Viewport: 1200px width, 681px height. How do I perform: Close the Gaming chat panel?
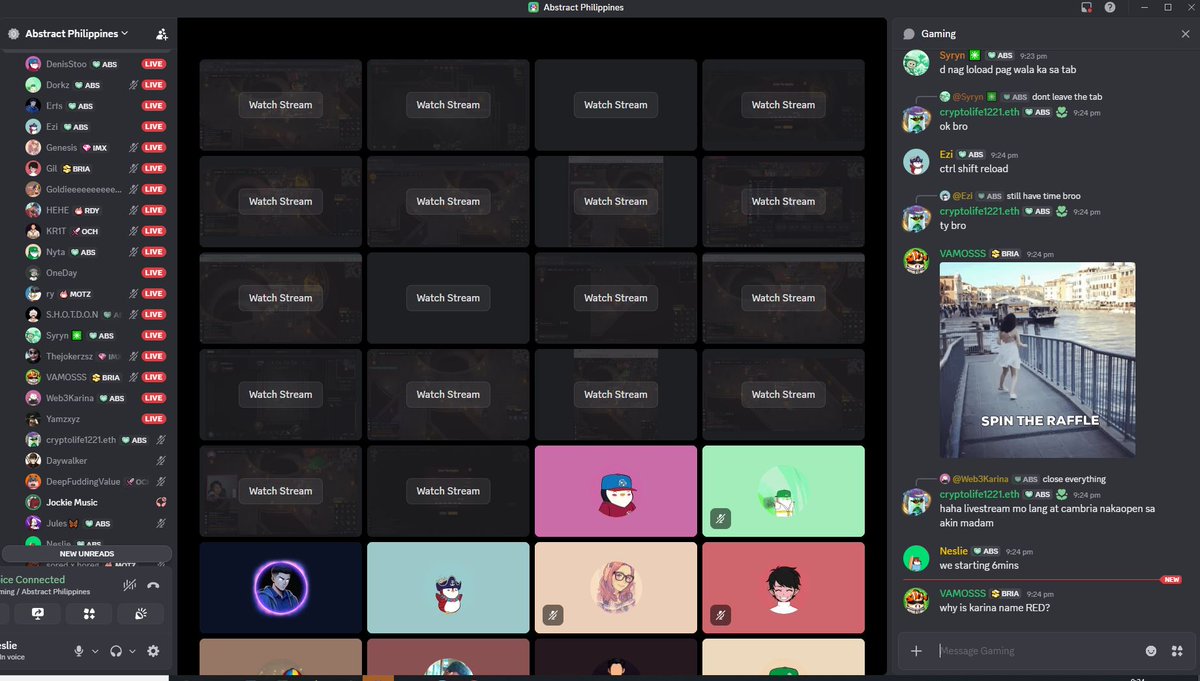[1186, 34]
